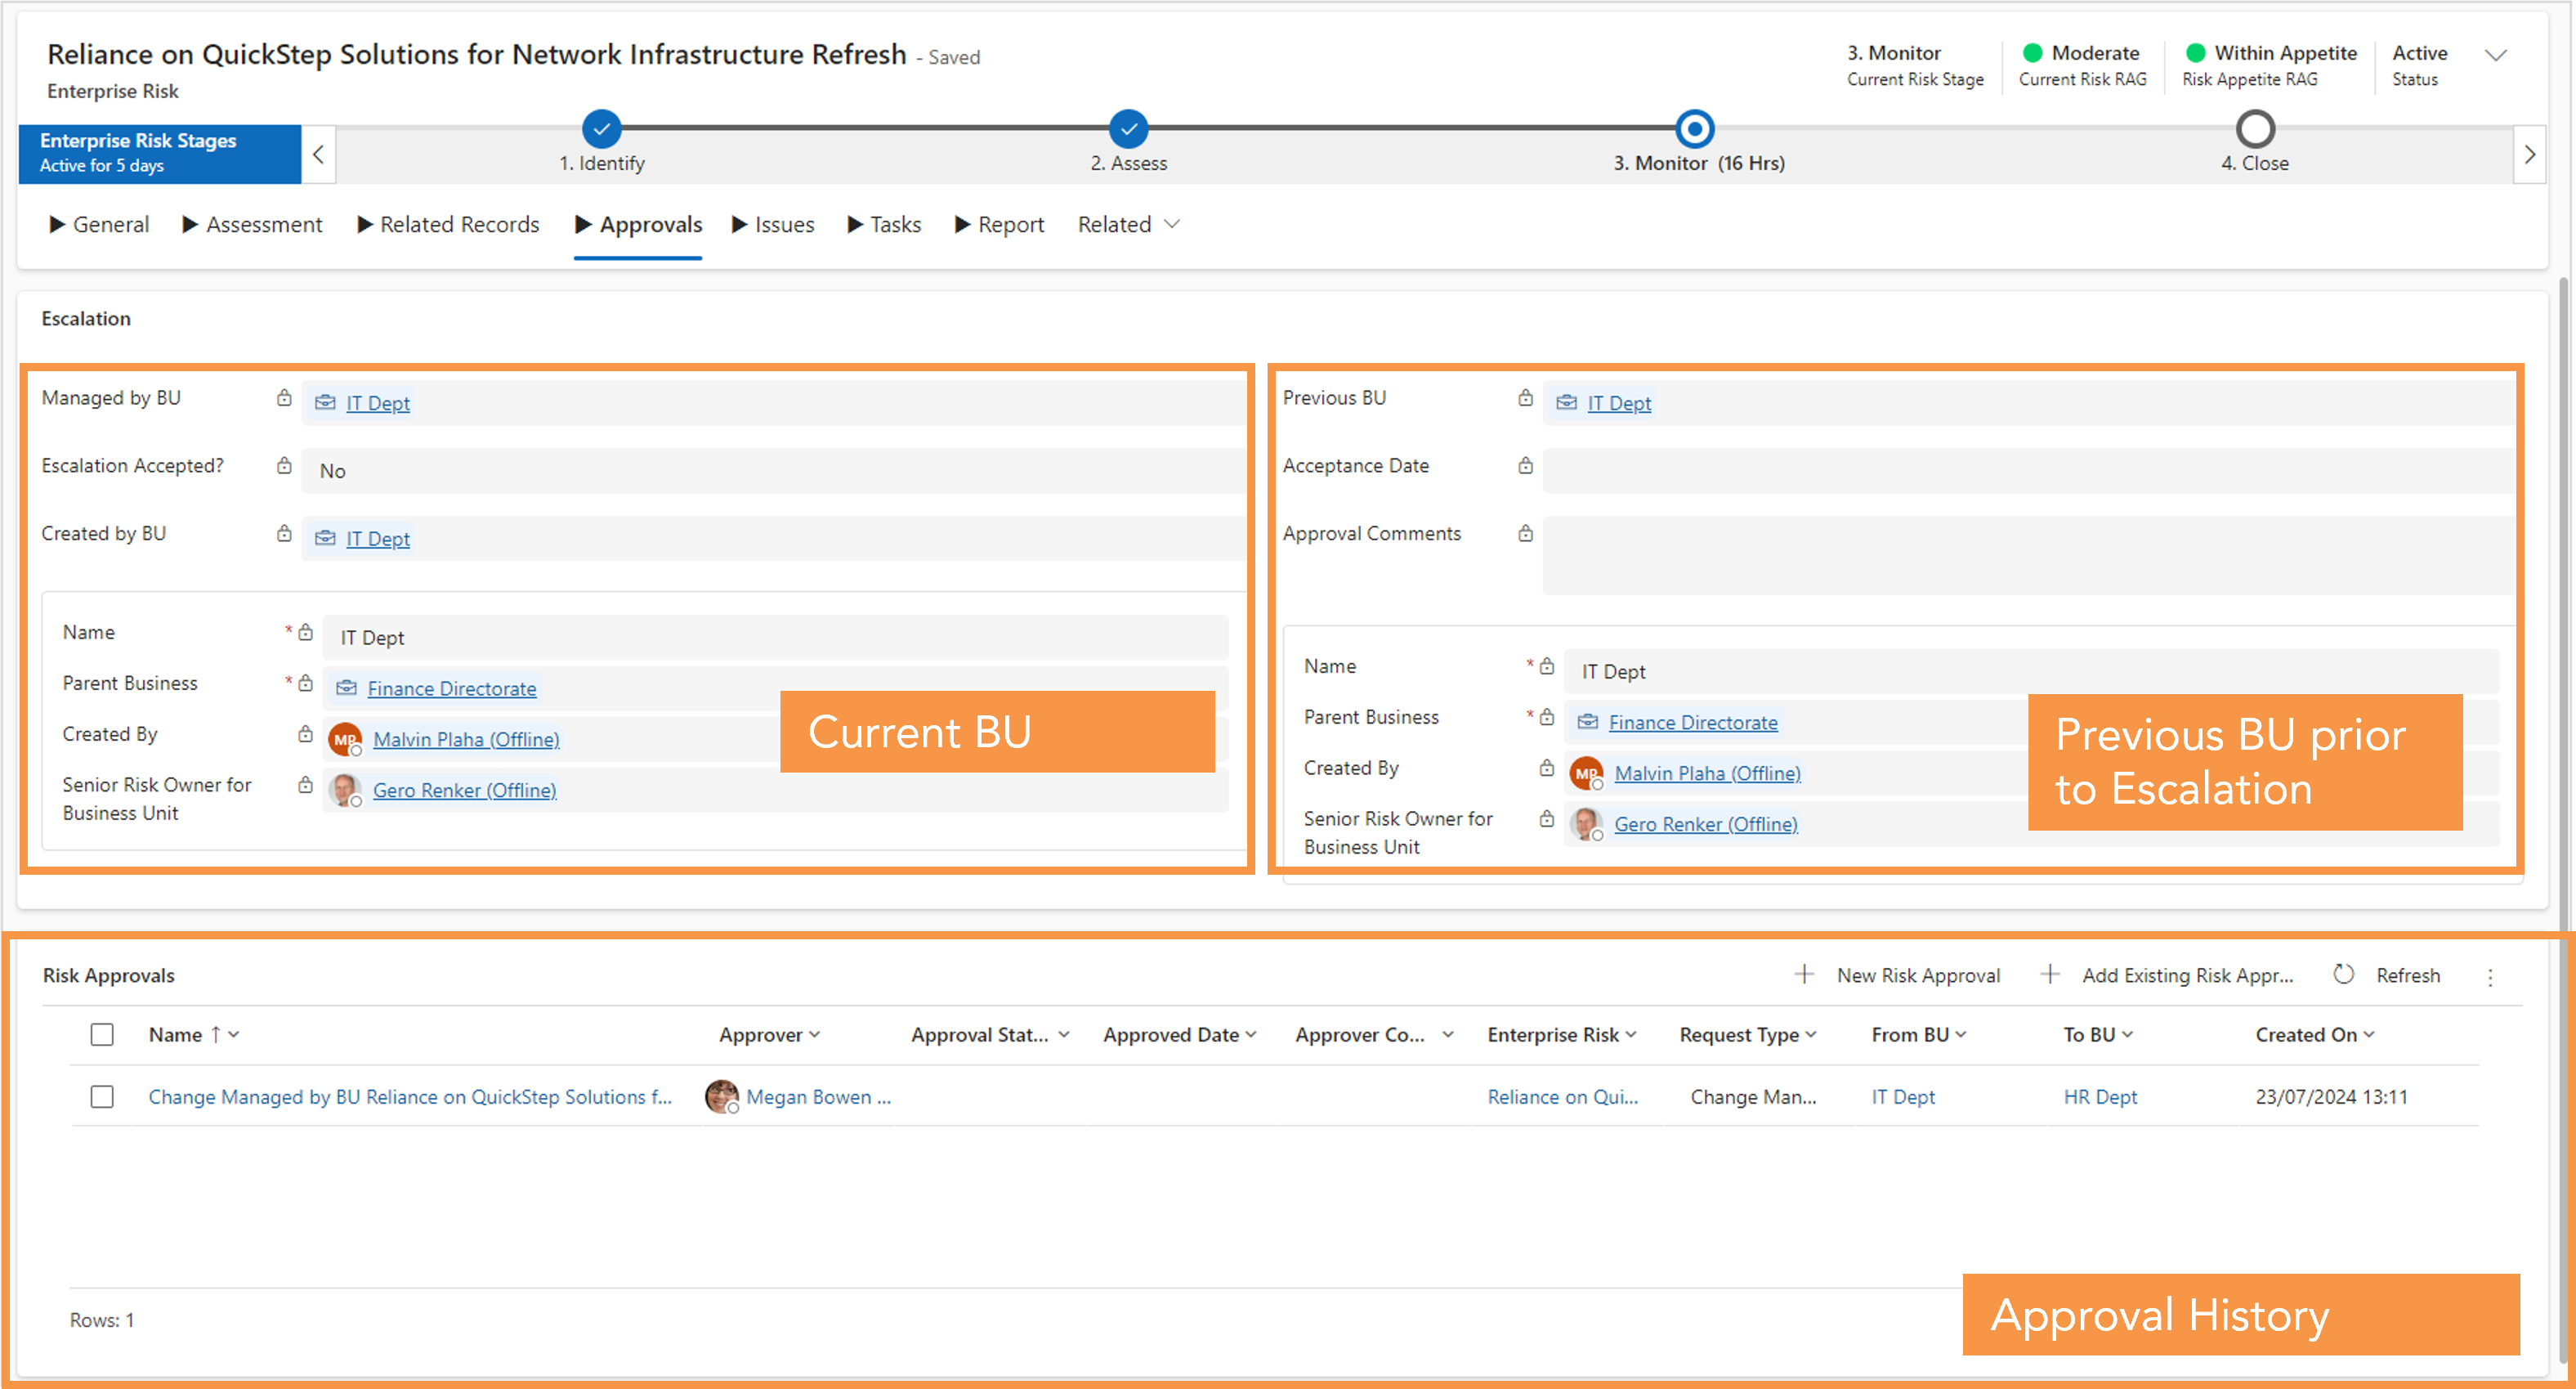The width and height of the screenshot is (2576, 1389).
Task: Tick the checkbox for Change Managed by BU row
Action: [102, 1097]
